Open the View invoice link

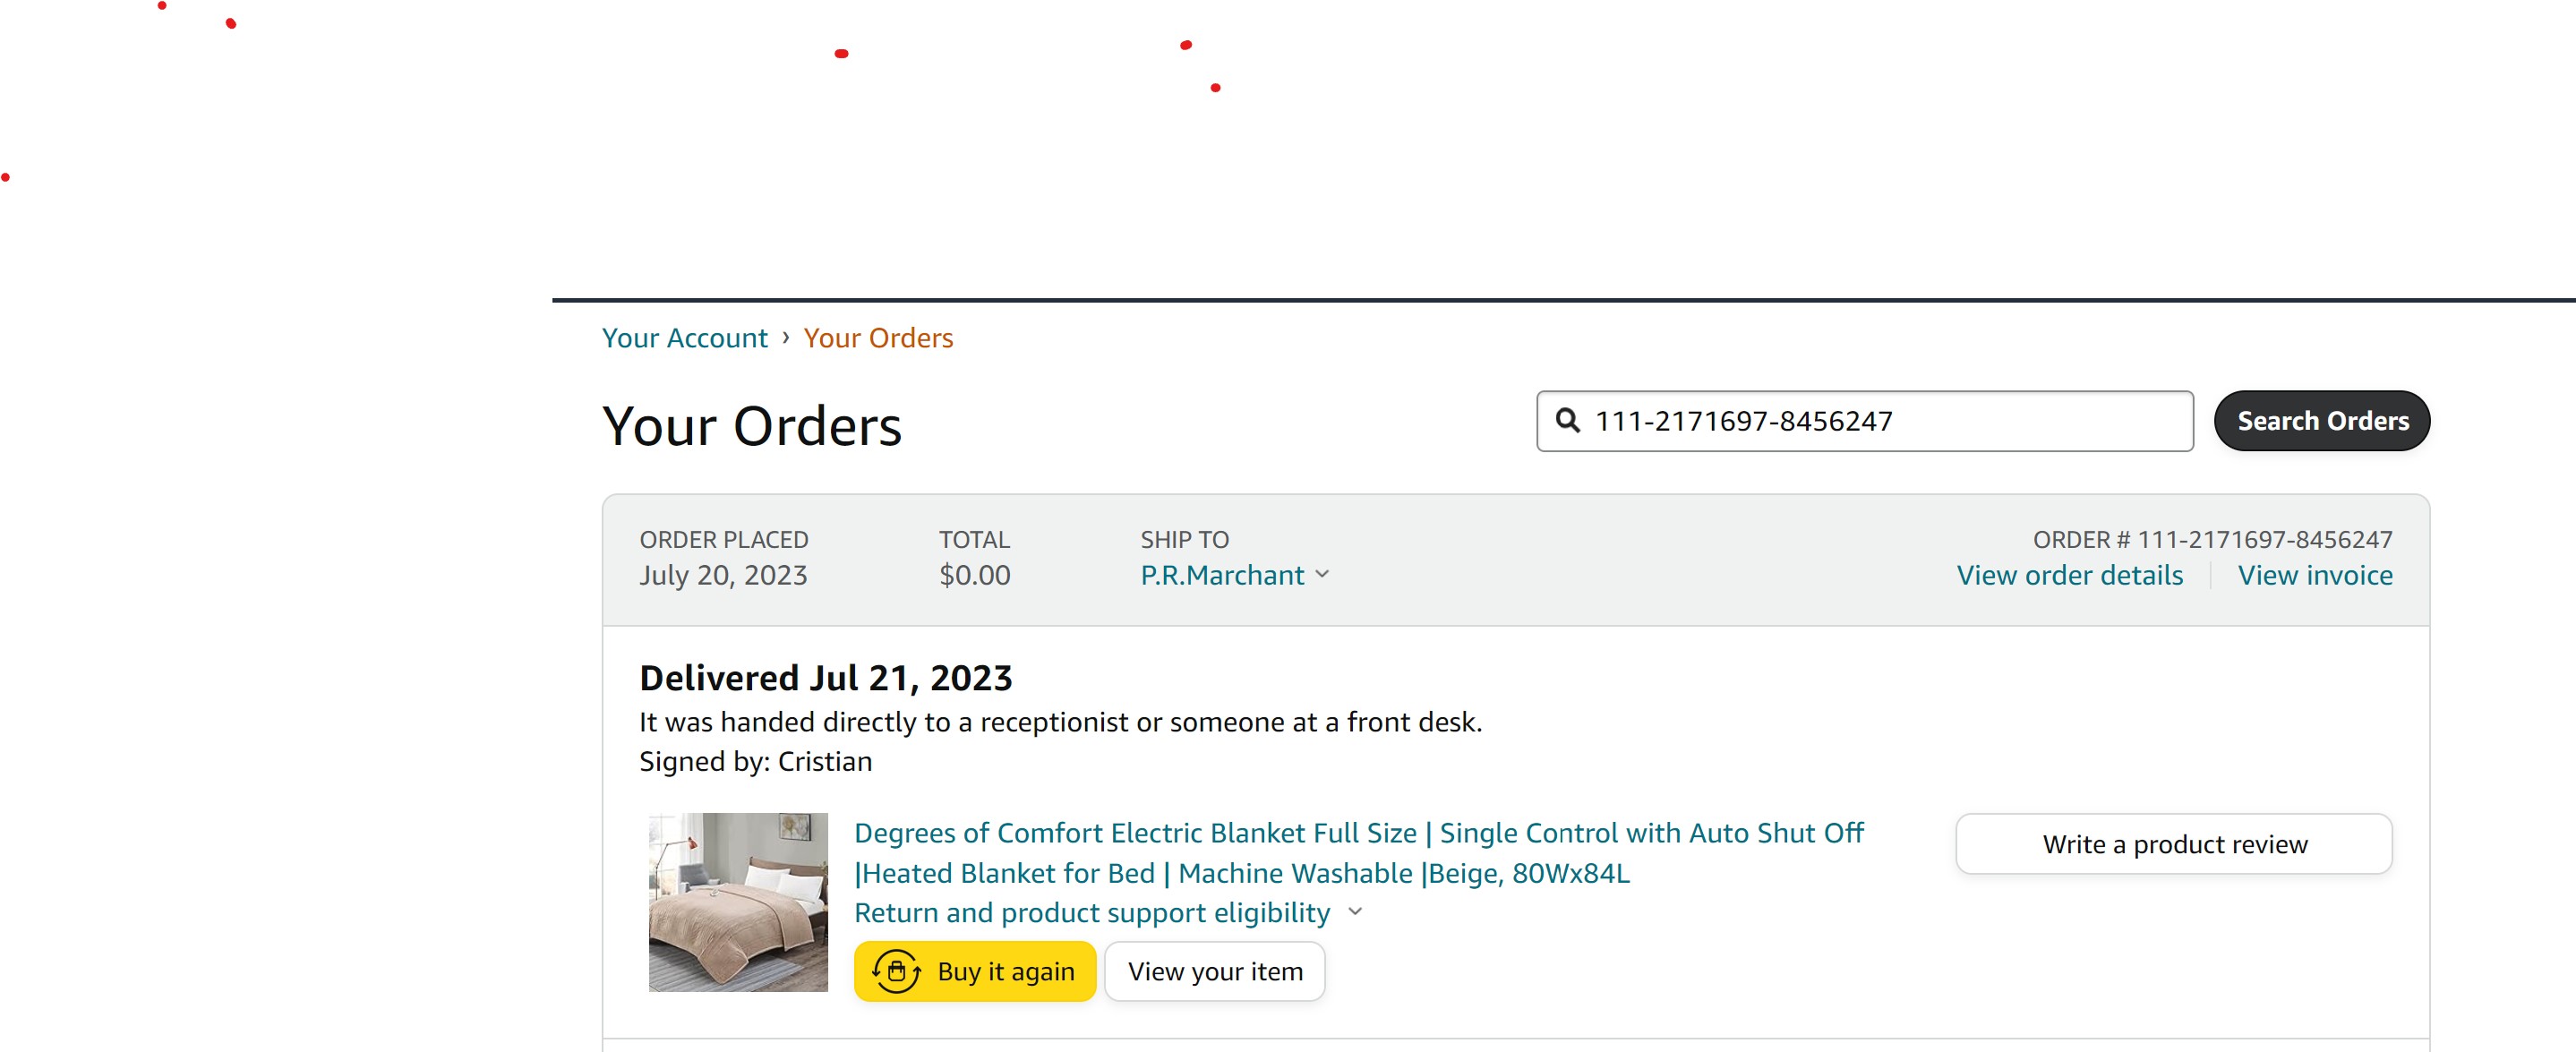[x=2315, y=575]
